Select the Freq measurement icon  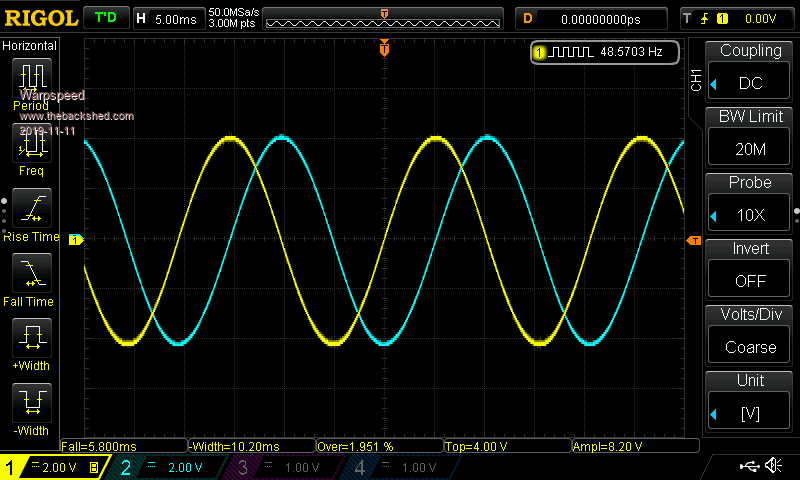coord(32,144)
